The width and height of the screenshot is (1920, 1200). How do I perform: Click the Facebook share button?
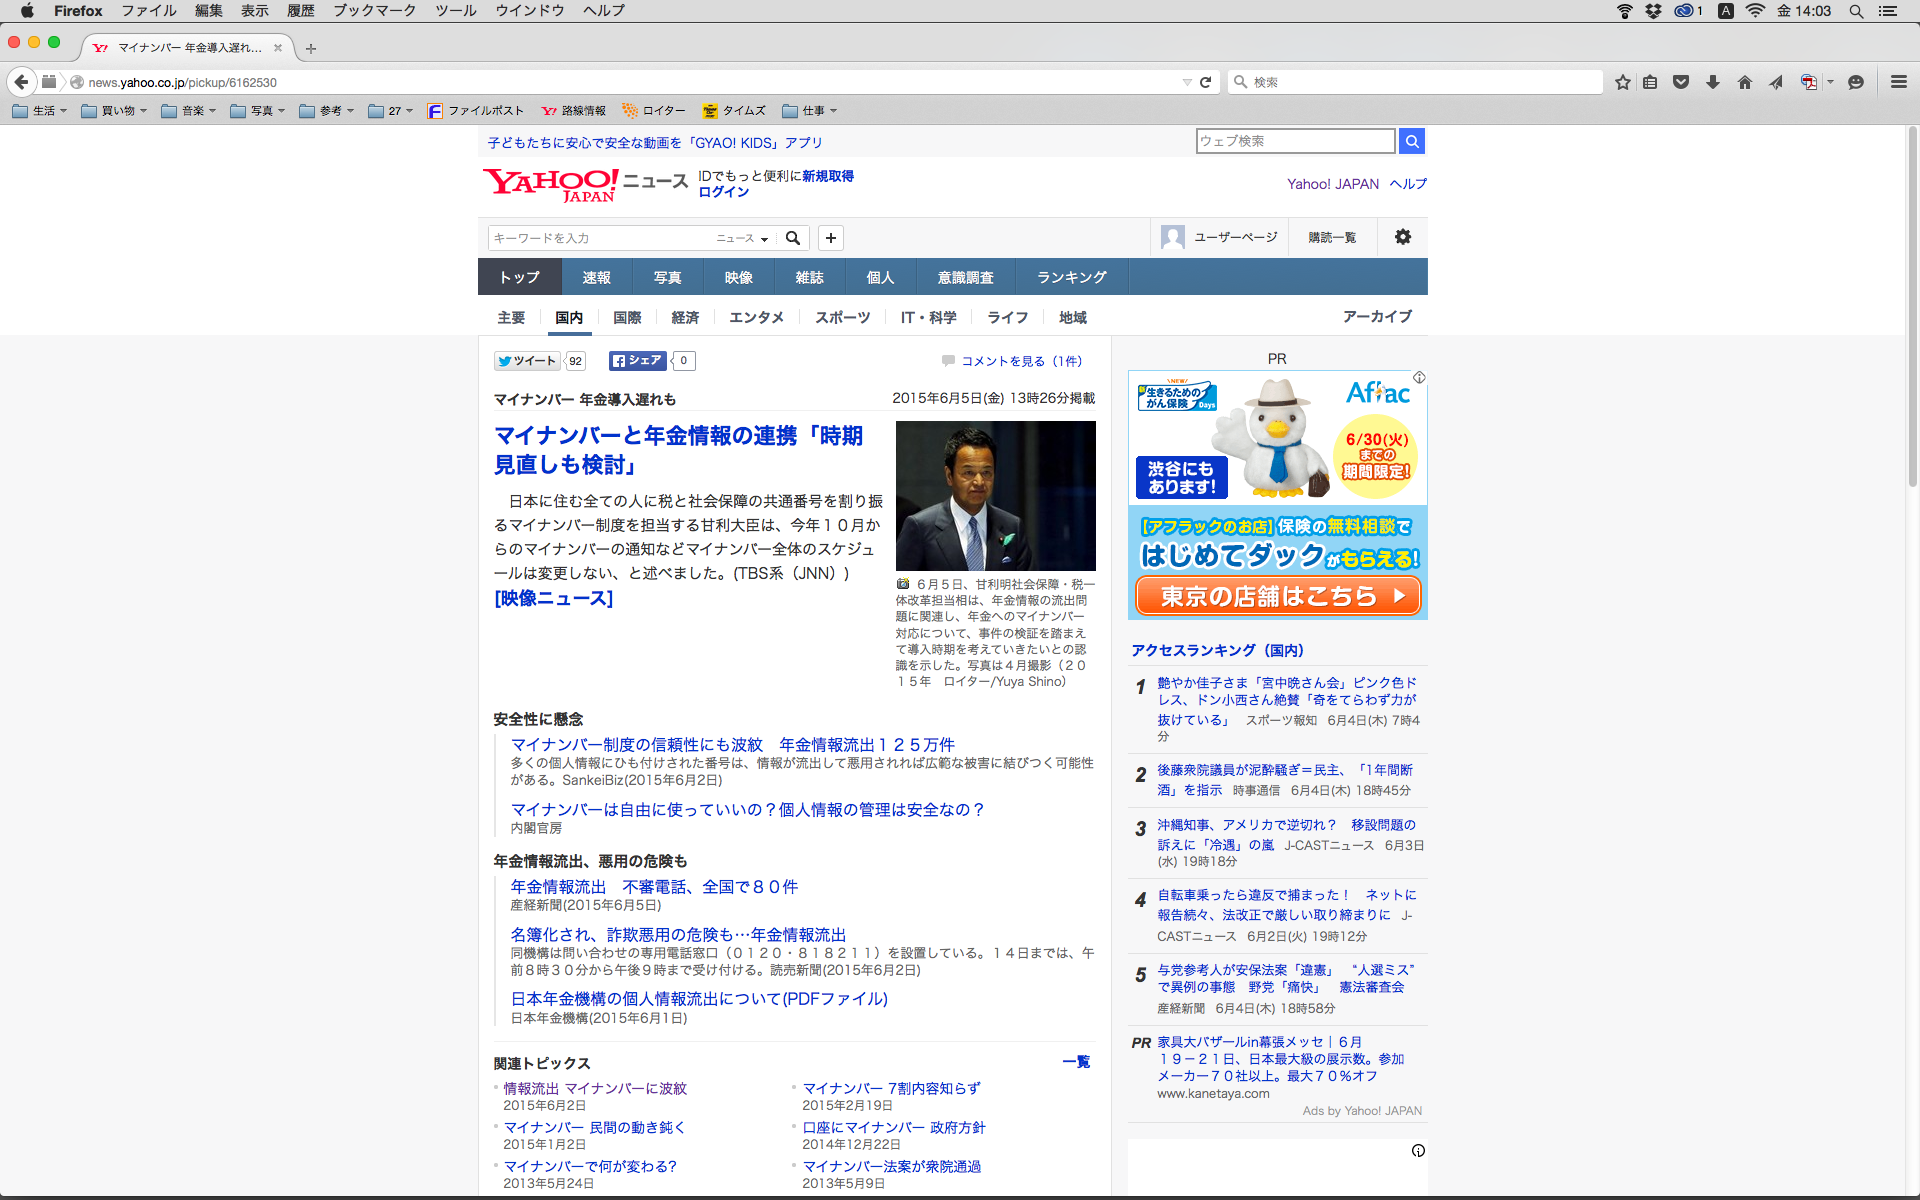[637, 361]
